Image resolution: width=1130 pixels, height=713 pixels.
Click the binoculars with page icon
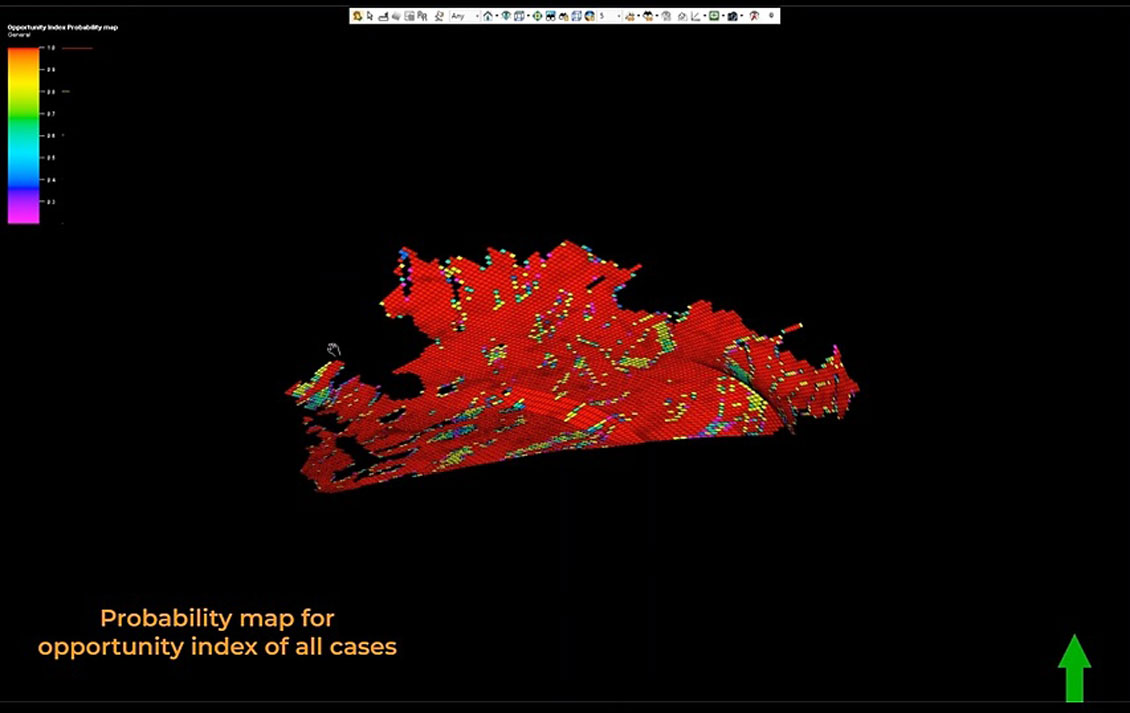tap(564, 16)
